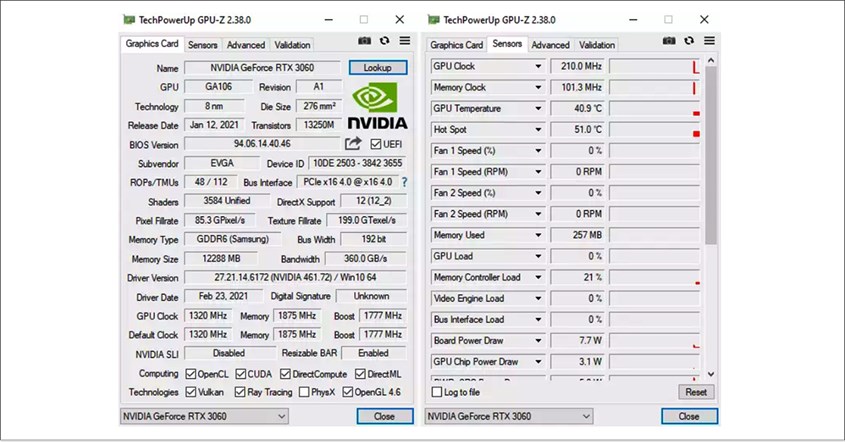Click the Memory Size 12288 MB field

tap(221, 259)
